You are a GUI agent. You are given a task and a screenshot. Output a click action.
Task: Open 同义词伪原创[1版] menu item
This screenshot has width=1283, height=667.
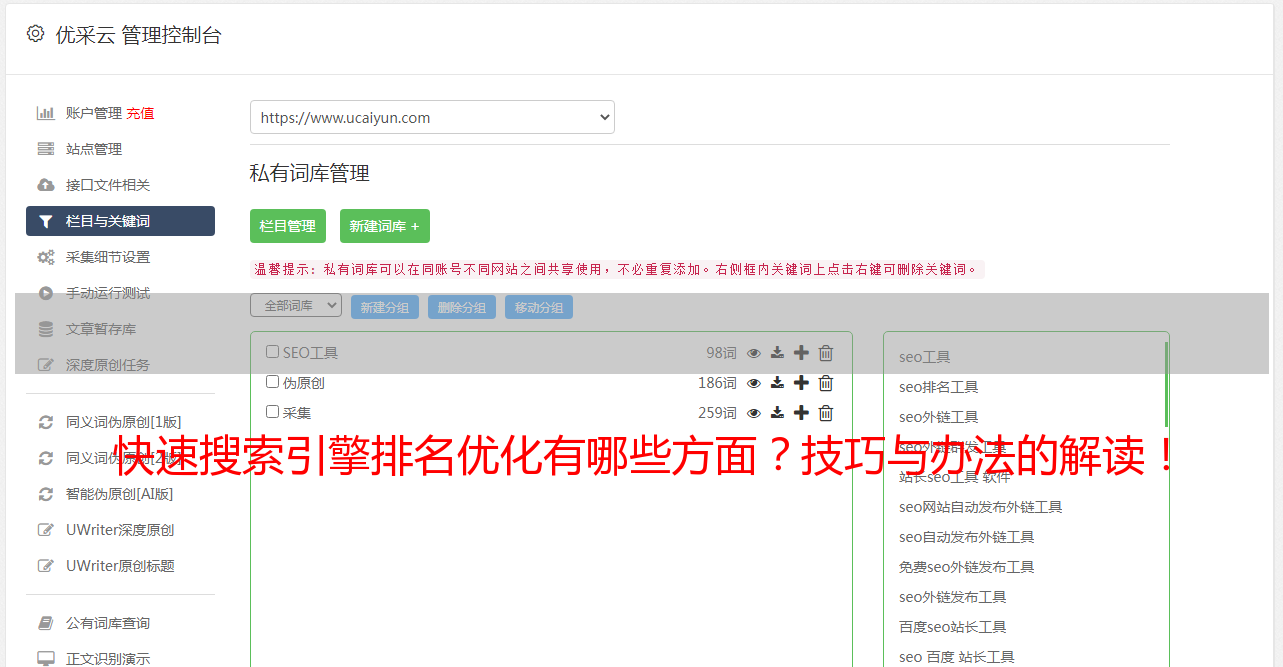[124, 422]
